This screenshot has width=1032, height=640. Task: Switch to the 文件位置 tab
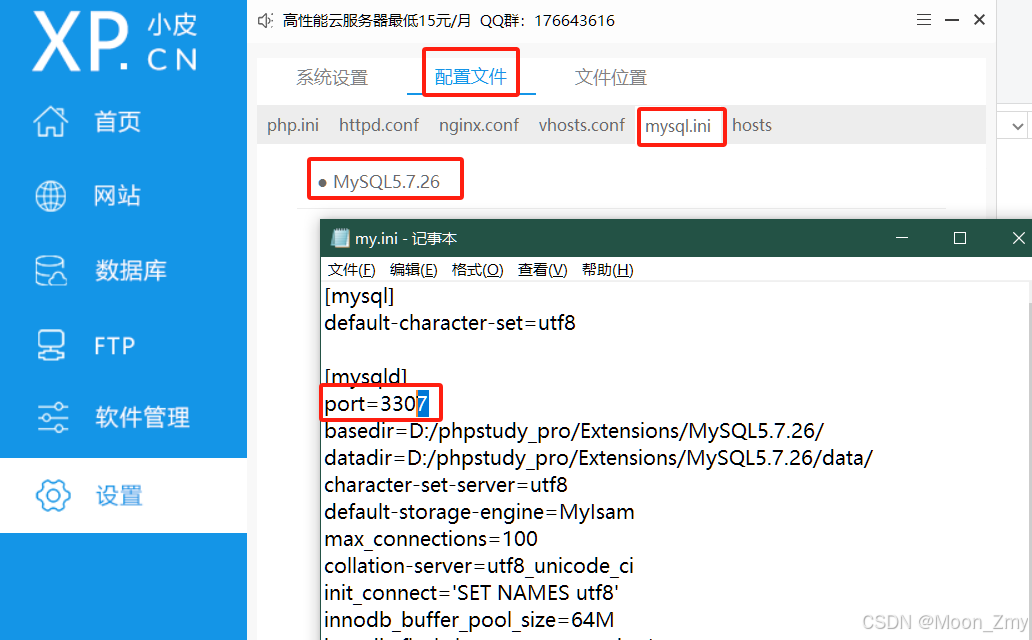(611, 77)
